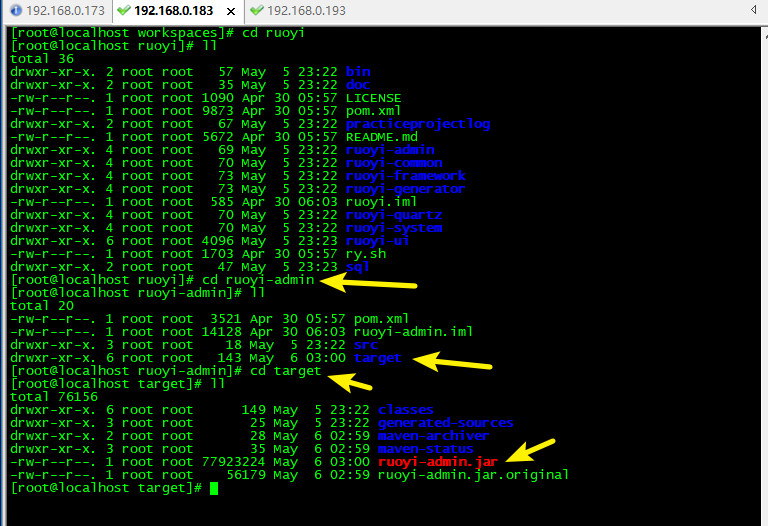Click the 'cd target' command line

(286, 371)
